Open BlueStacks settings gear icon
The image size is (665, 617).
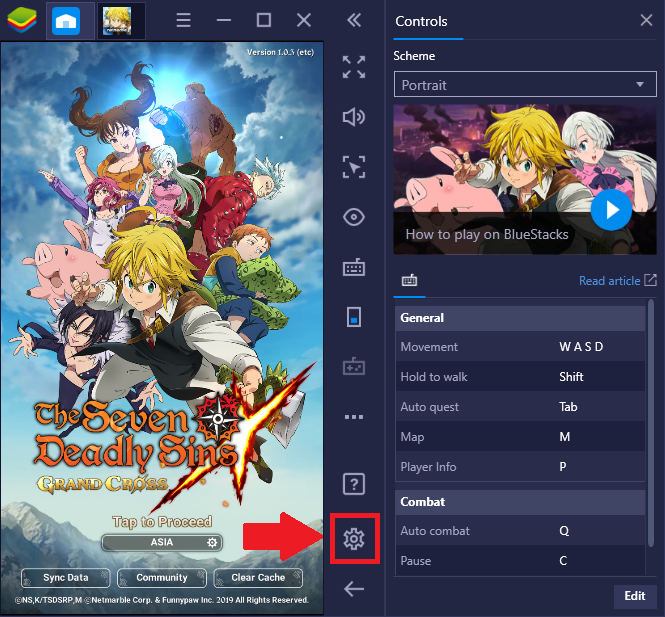(354, 539)
